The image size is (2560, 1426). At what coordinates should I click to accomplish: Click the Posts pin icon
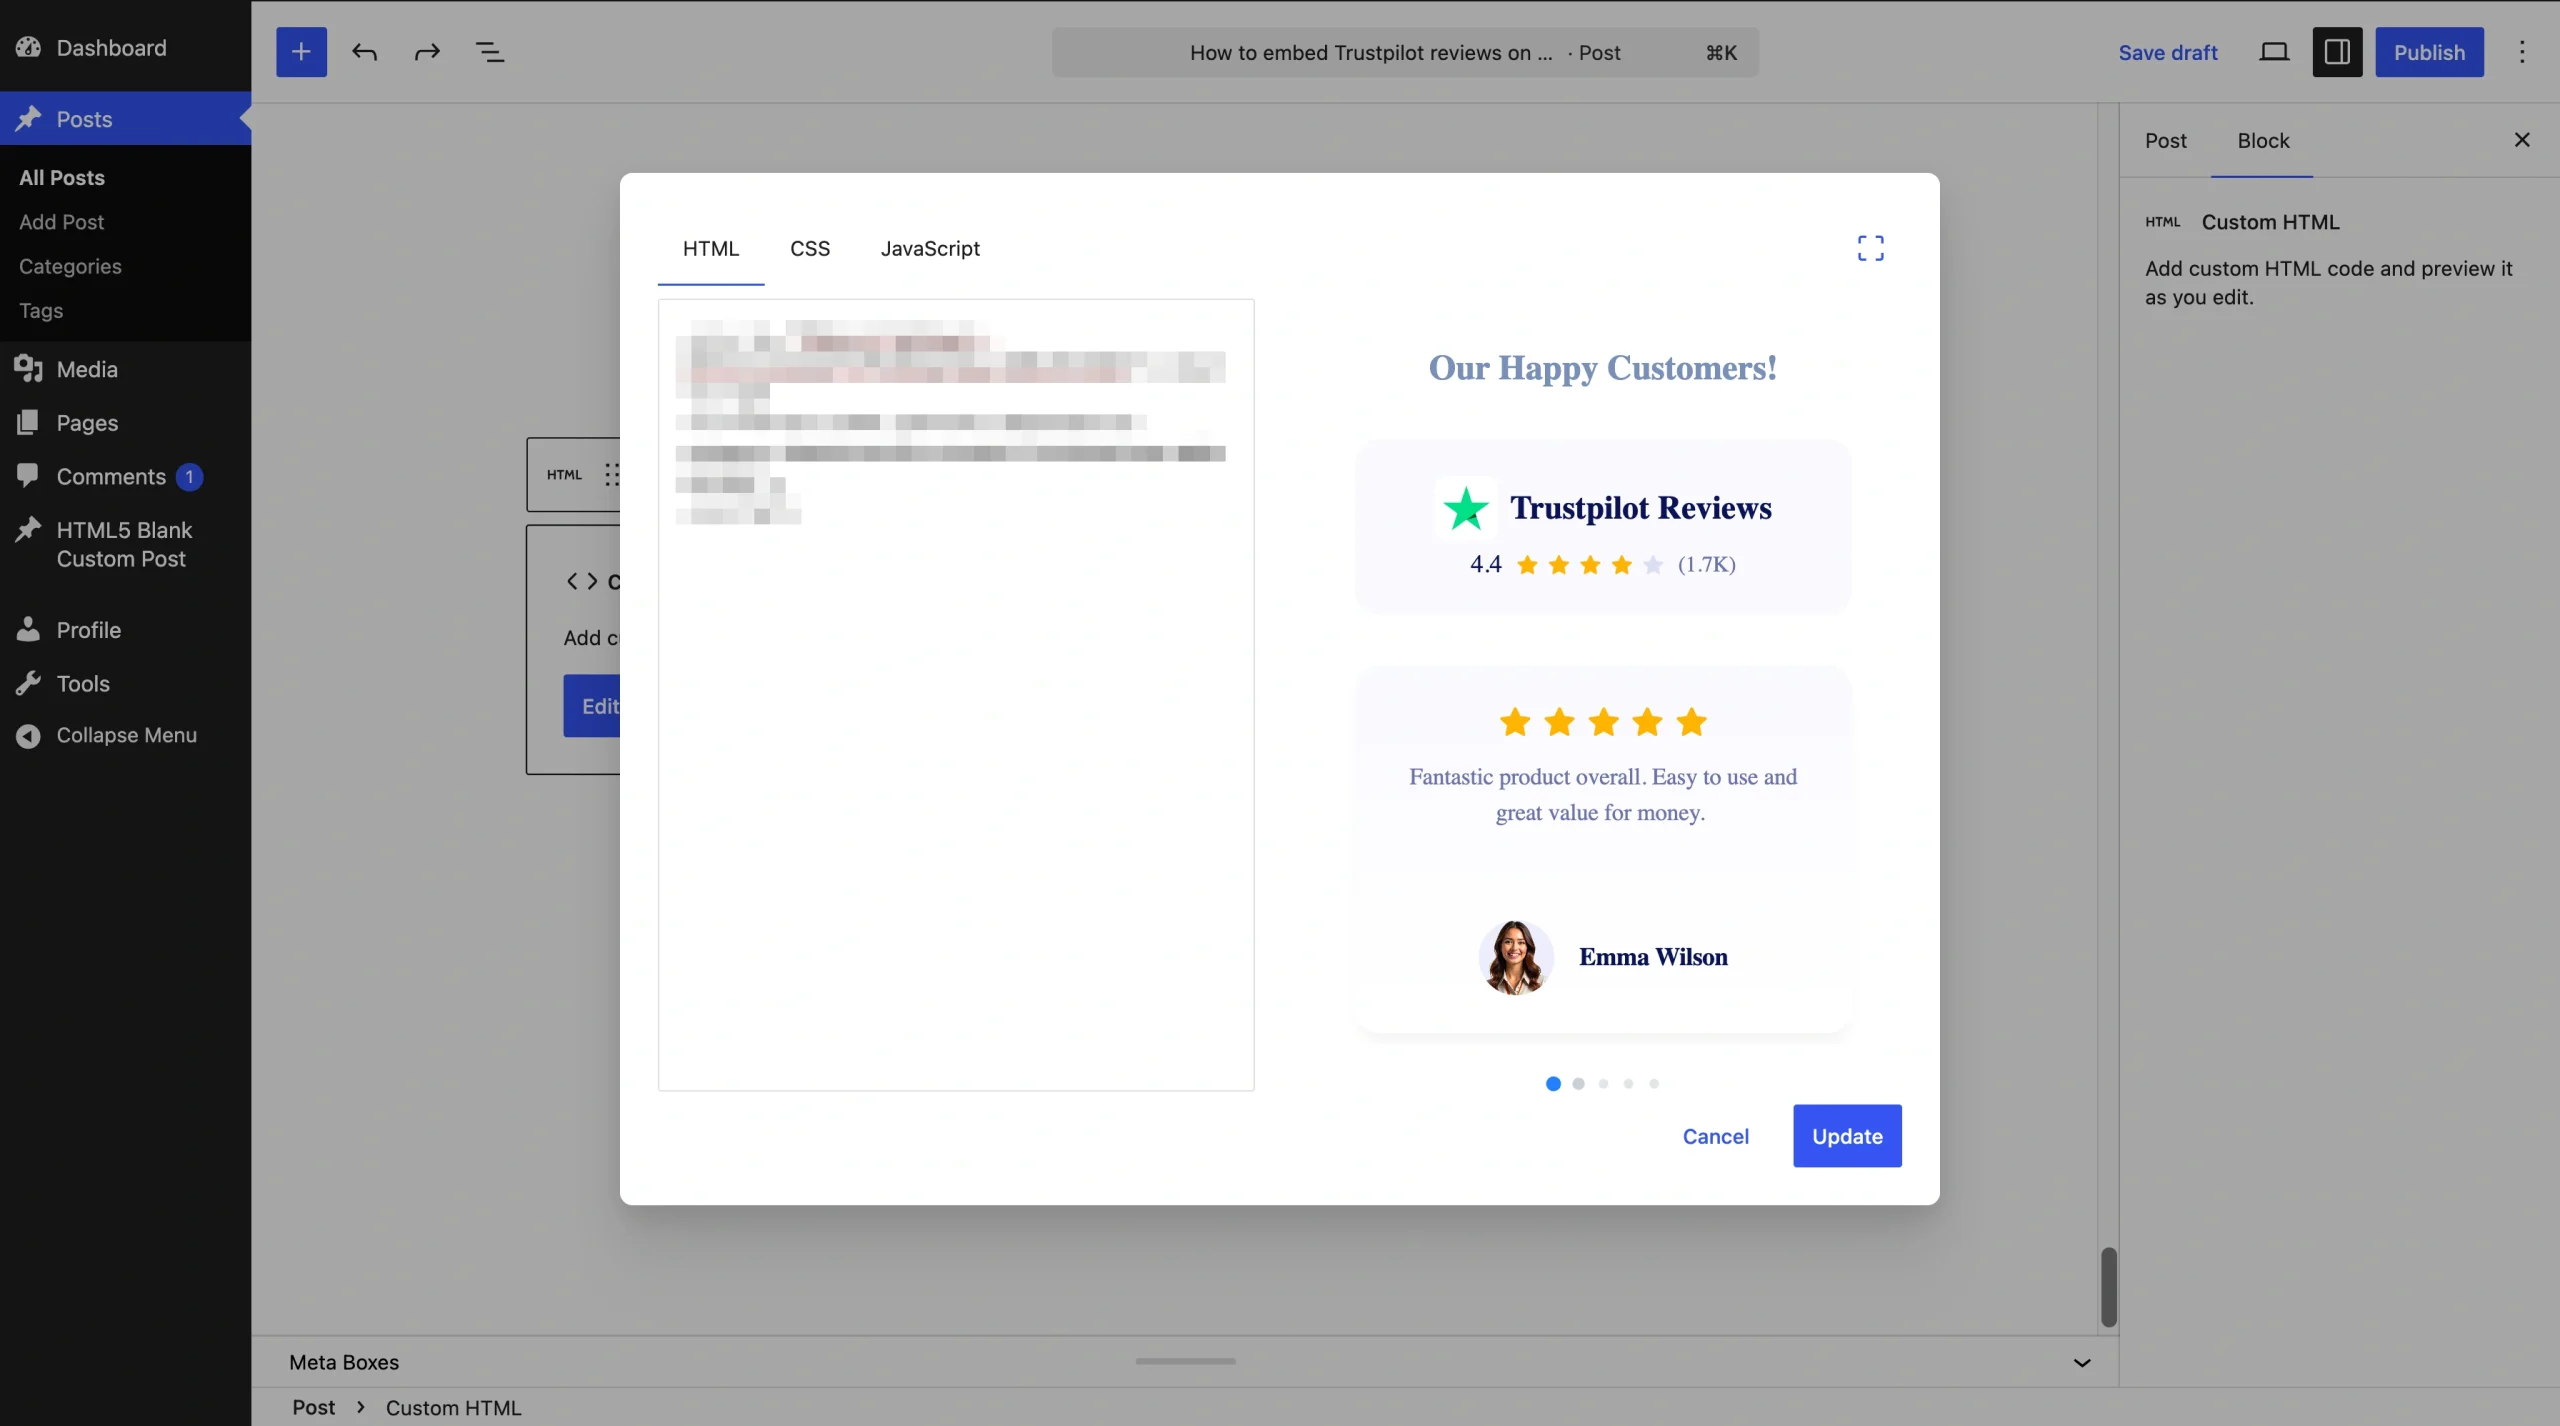28,119
